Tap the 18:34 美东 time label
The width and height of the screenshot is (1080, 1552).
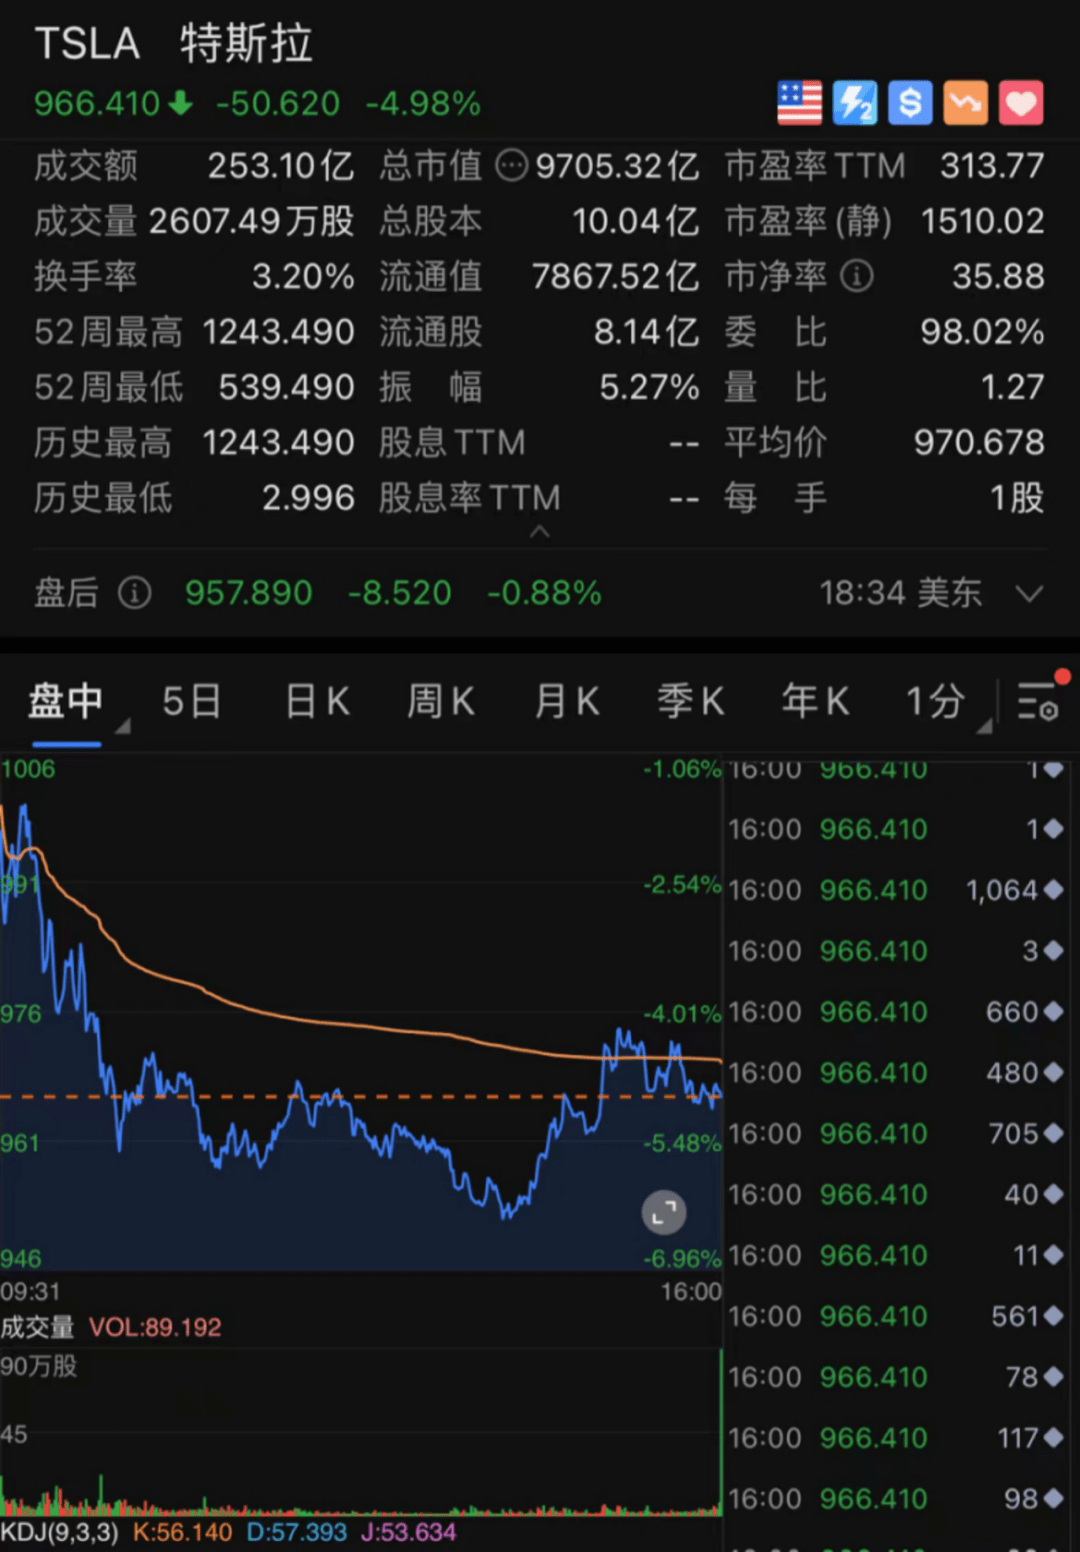[901, 593]
